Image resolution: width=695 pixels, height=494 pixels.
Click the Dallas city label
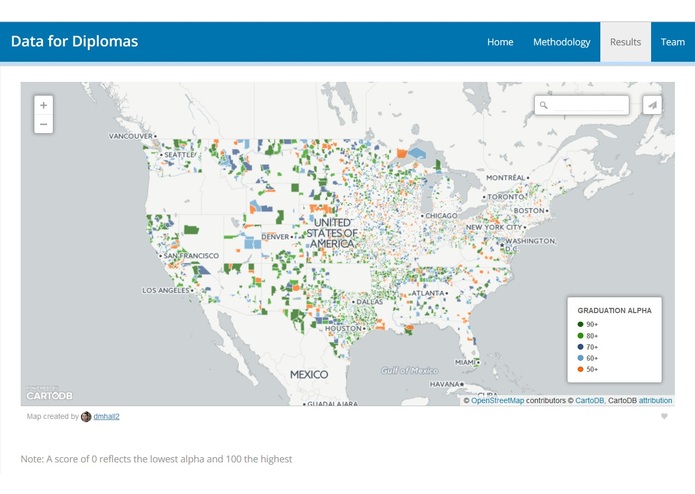click(x=370, y=302)
